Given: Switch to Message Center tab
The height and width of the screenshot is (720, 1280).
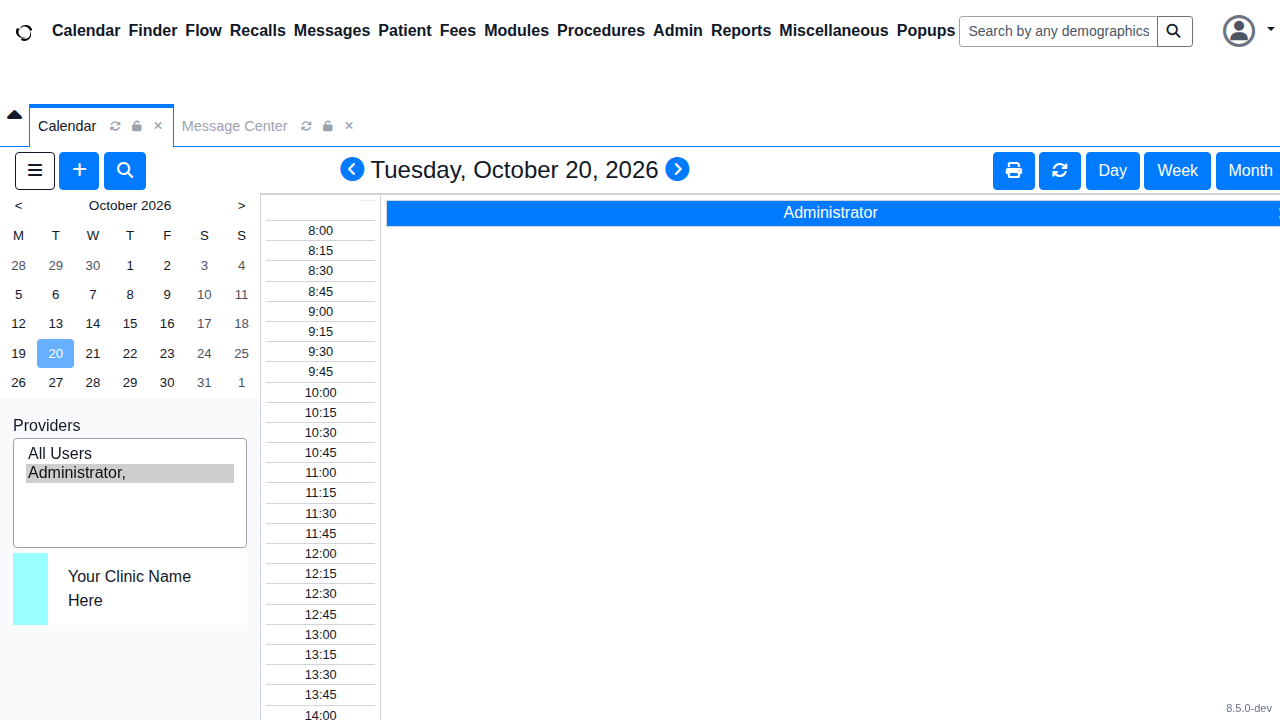Looking at the screenshot, I should click(235, 126).
